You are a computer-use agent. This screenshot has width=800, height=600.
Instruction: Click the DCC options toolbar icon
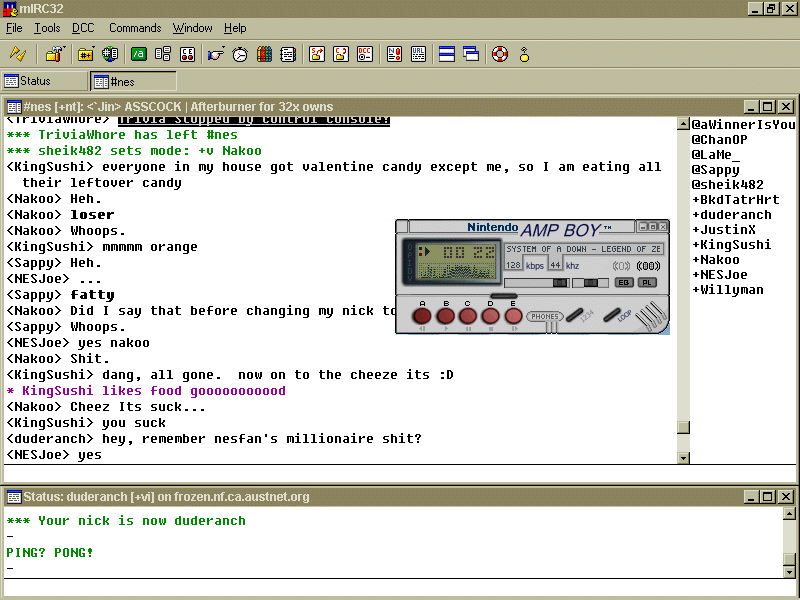pos(366,54)
